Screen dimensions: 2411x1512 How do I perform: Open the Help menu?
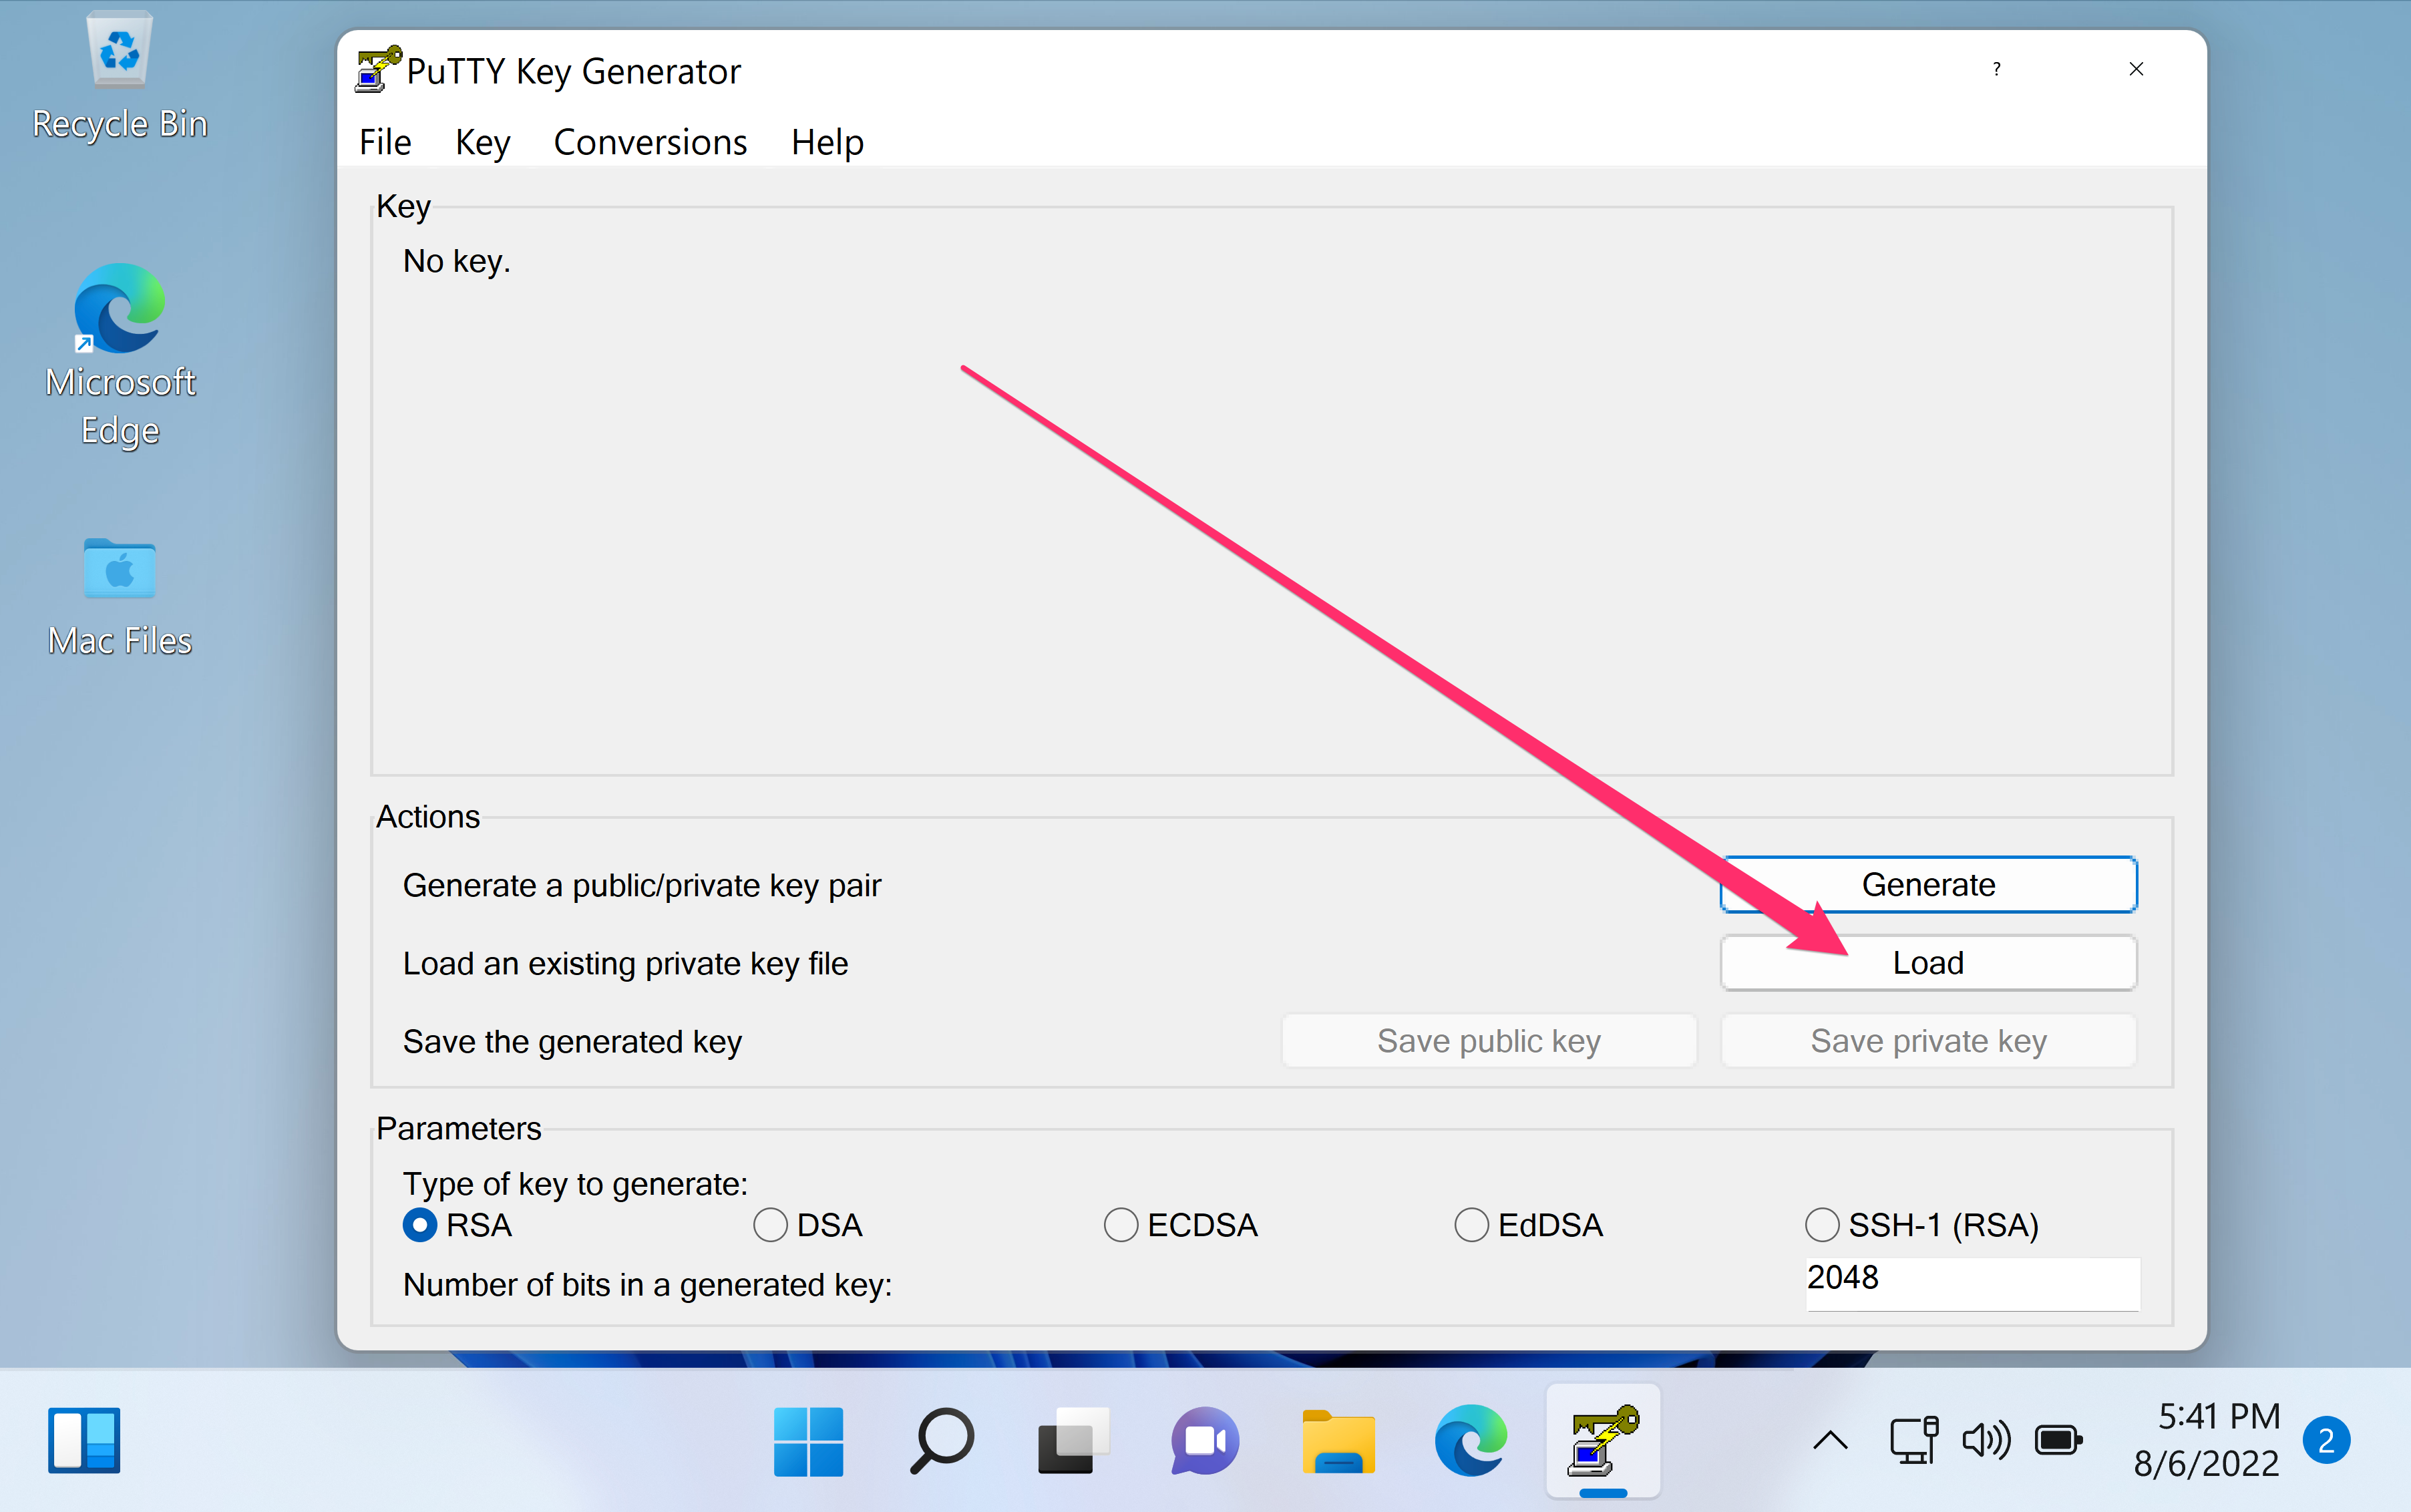[x=827, y=142]
